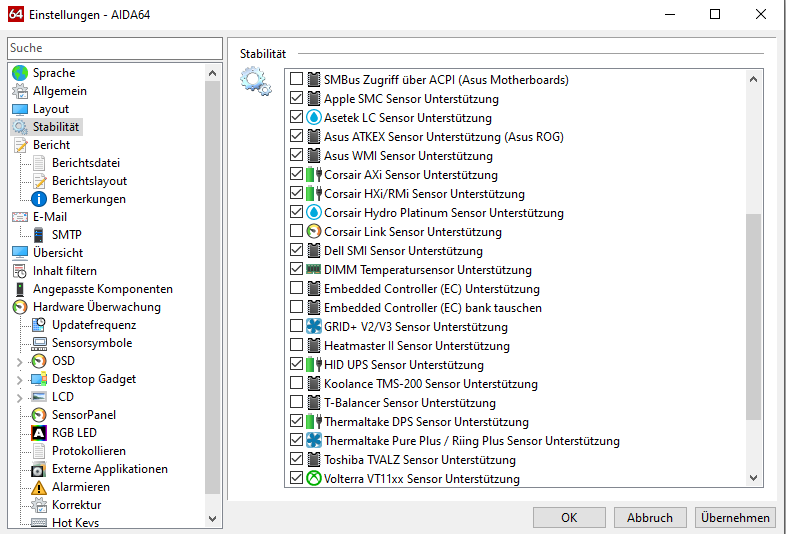Image resolution: width=786 pixels, height=534 pixels.
Task: Select Berichtslayout in the tree
Action: coord(89,181)
